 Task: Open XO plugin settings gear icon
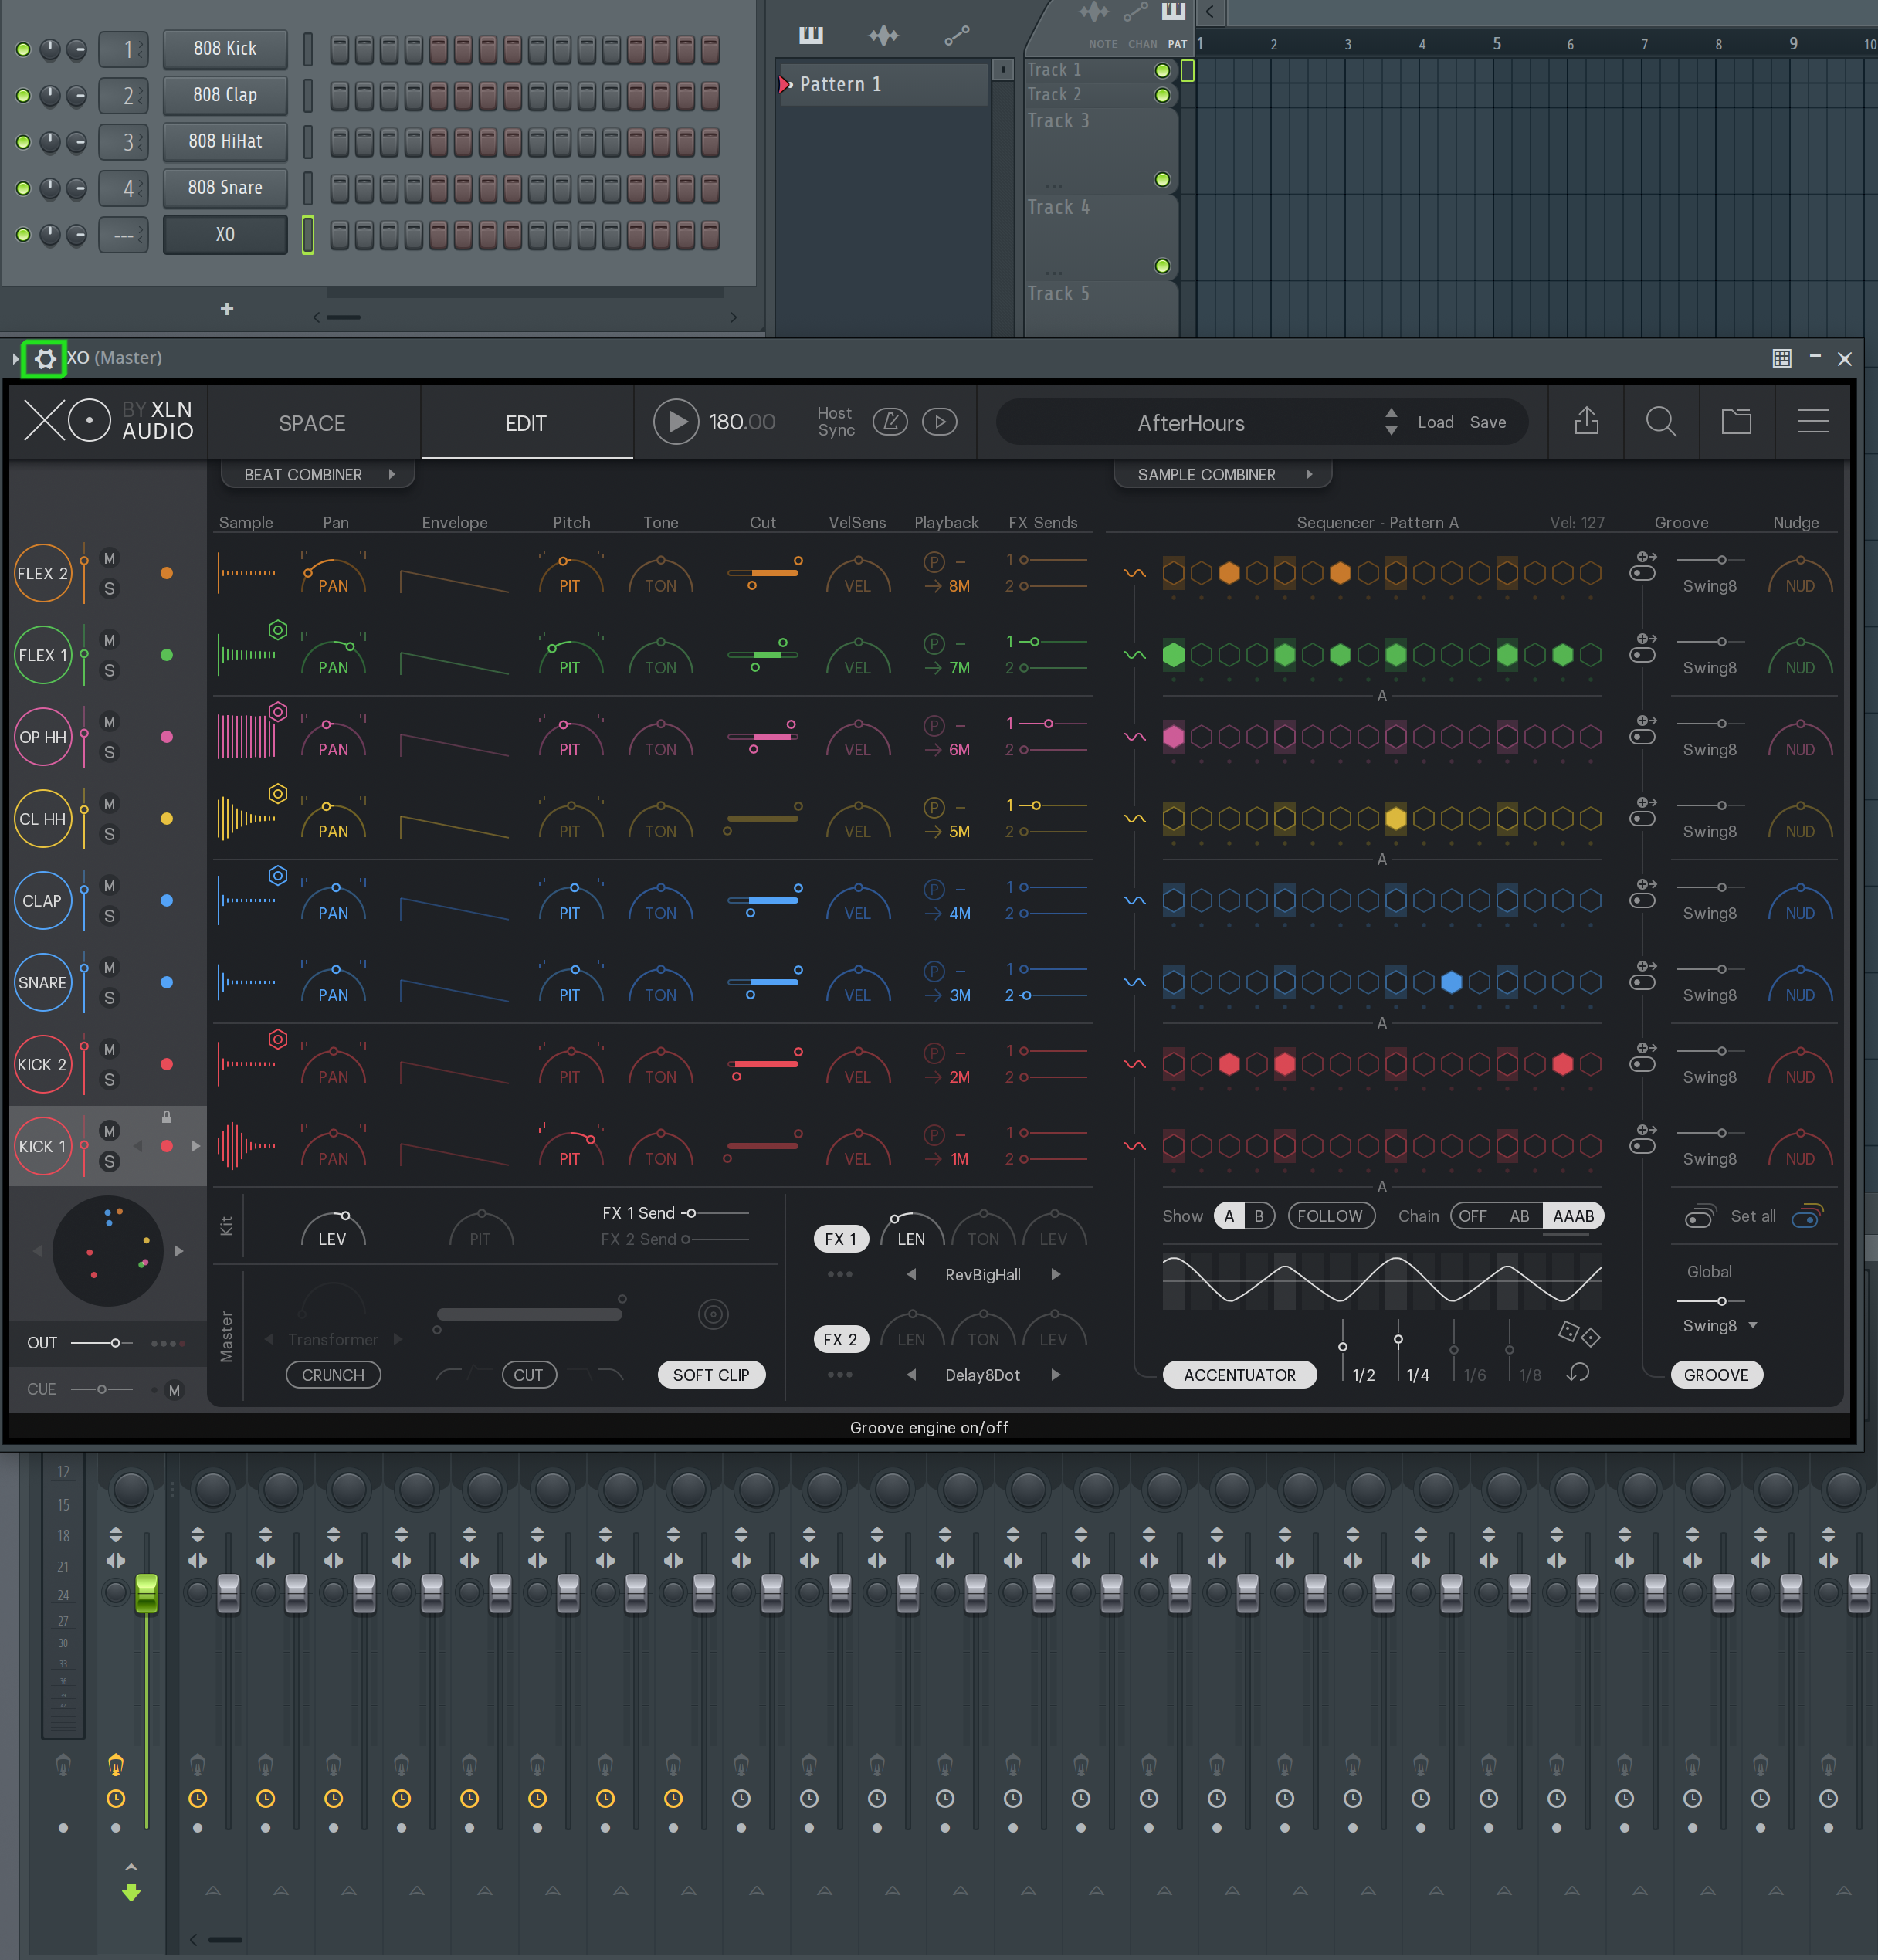tap(45, 358)
